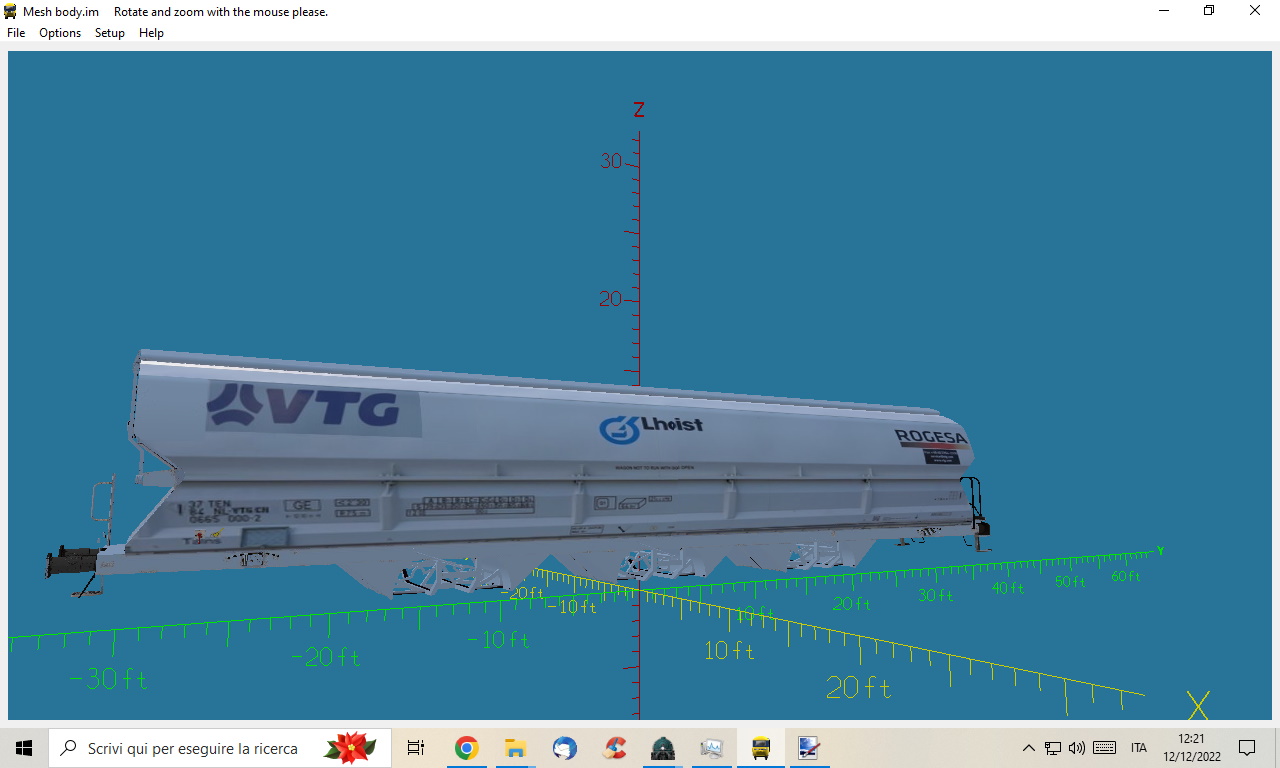This screenshot has height=768, width=1280.
Task: Minimize the Mesh viewer window
Action: (1164, 11)
